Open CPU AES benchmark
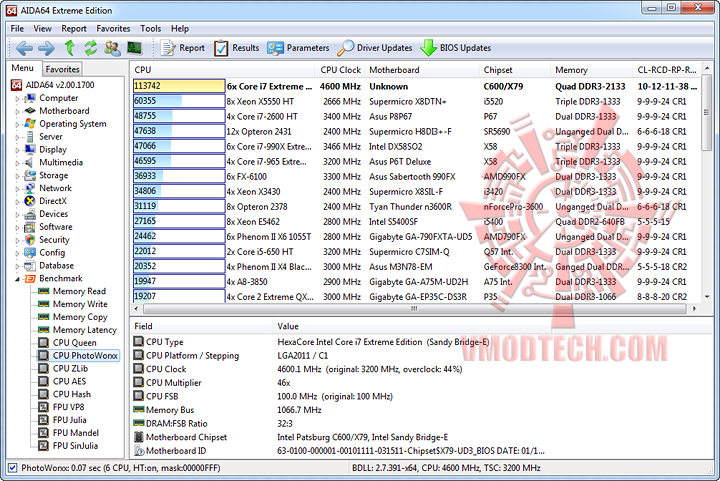This screenshot has width=720, height=481. pos(62,381)
